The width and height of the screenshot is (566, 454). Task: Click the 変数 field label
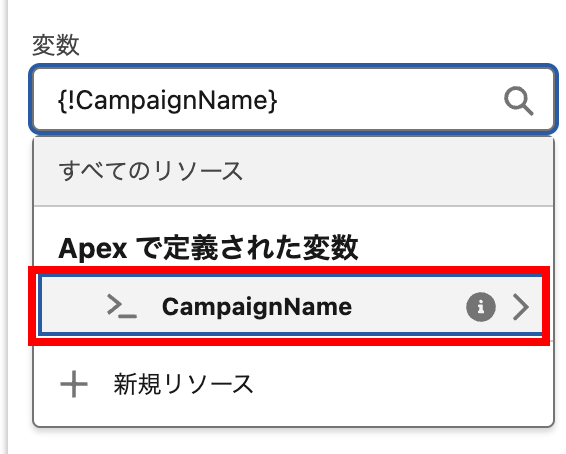tap(56, 45)
